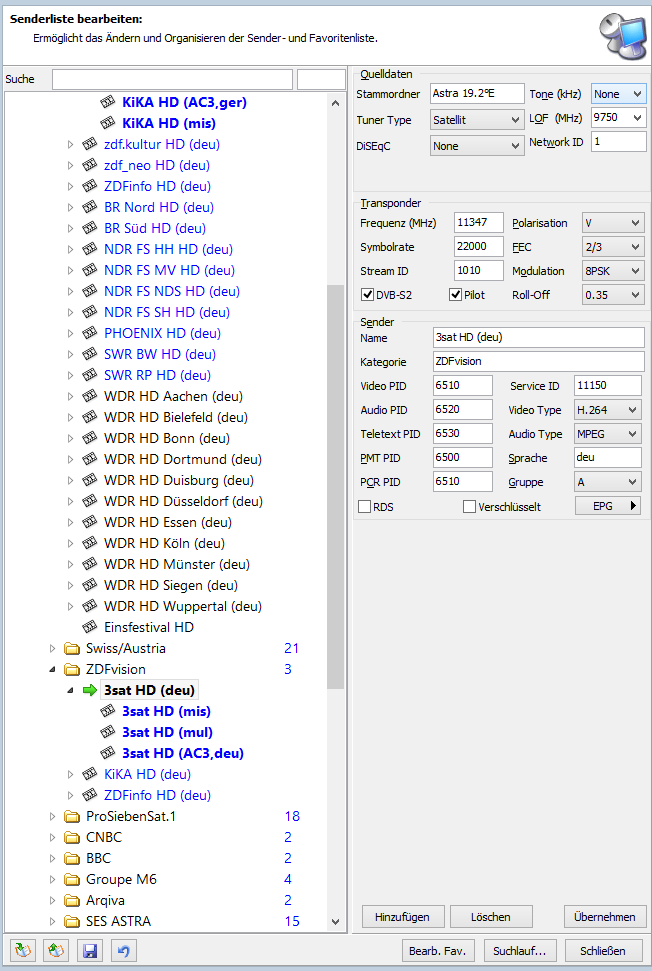The width and height of the screenshot is (652, 971).
Task: Click the film icon beside PHOENIX HD (deu)
Action: point(90,333)
